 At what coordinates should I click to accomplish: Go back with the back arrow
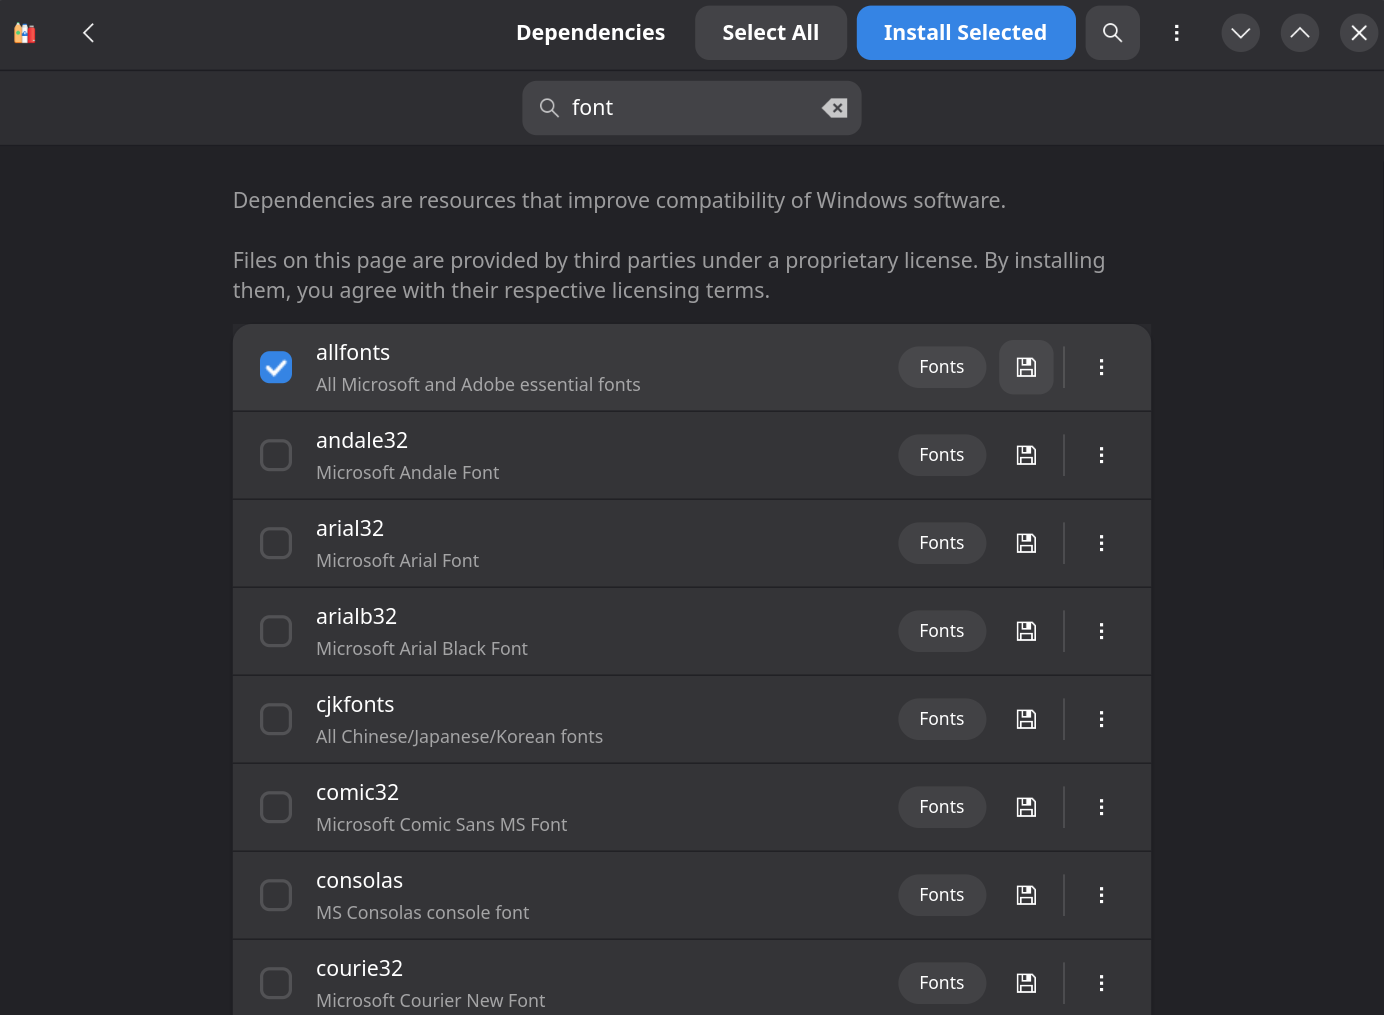[89, 33]
